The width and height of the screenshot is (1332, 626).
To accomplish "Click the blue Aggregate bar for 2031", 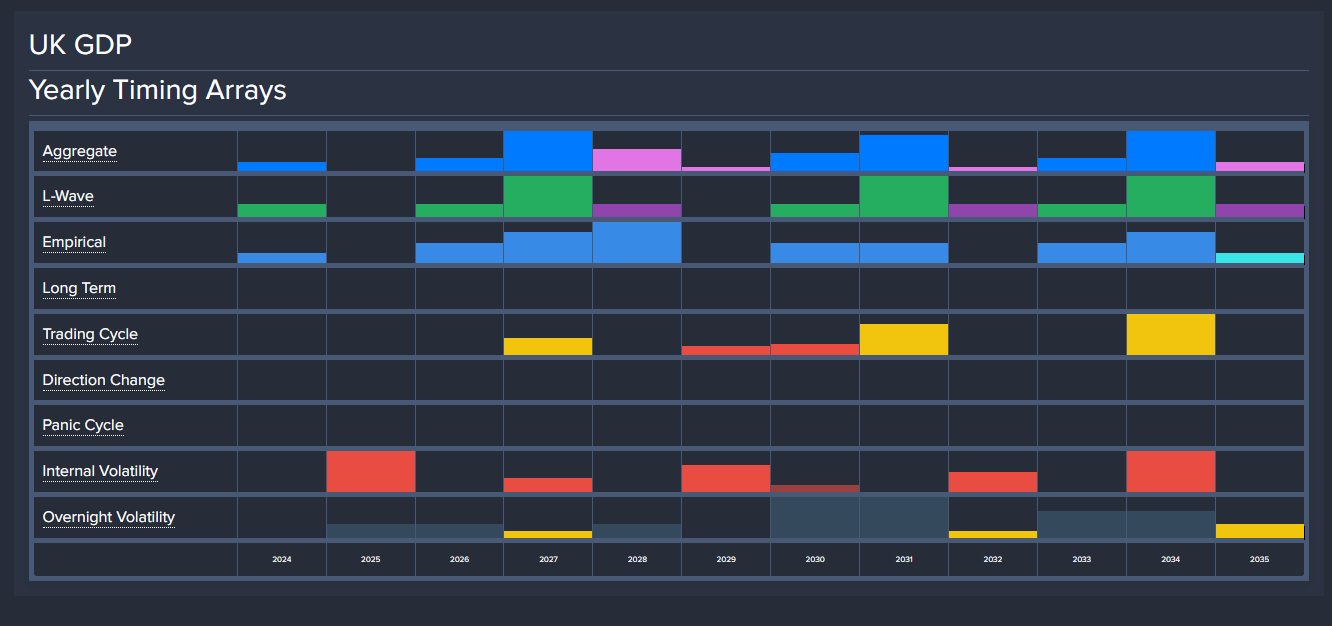I will 904,154.
